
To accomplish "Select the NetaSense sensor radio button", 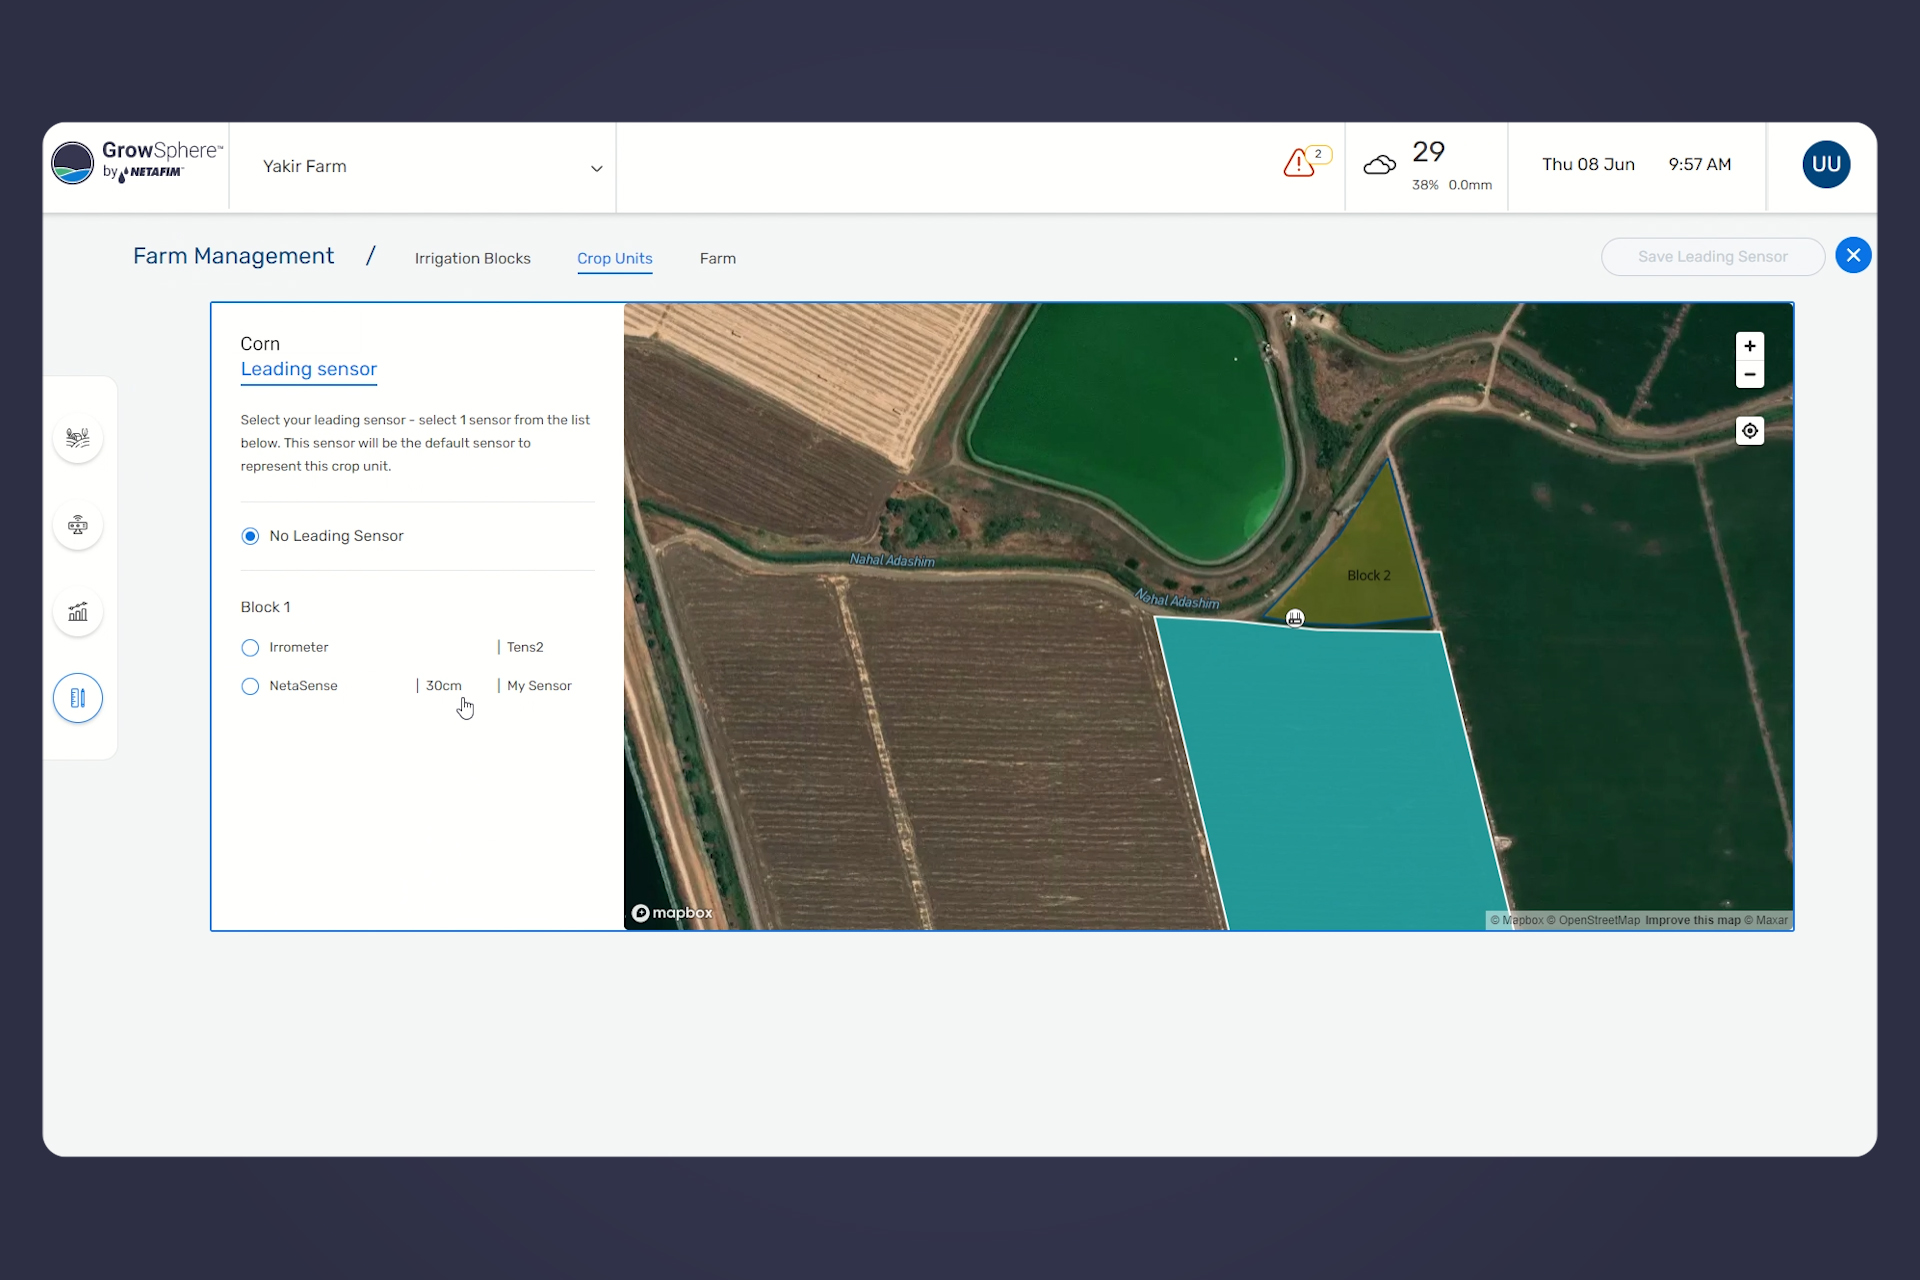I will pos(250,686).
